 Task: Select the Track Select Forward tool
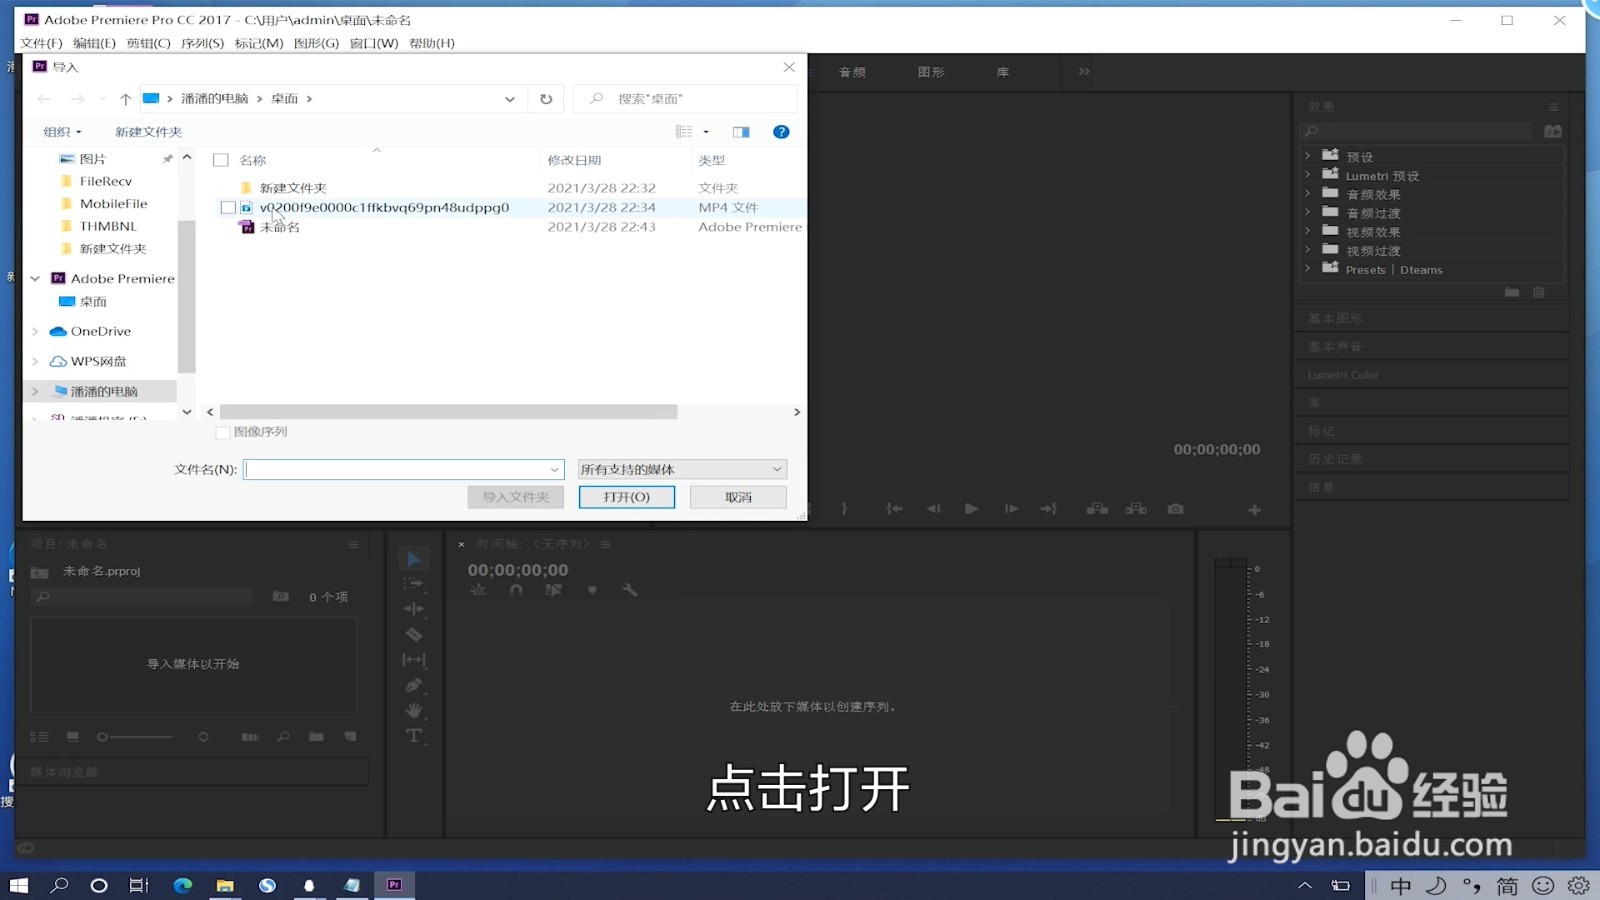414,584
